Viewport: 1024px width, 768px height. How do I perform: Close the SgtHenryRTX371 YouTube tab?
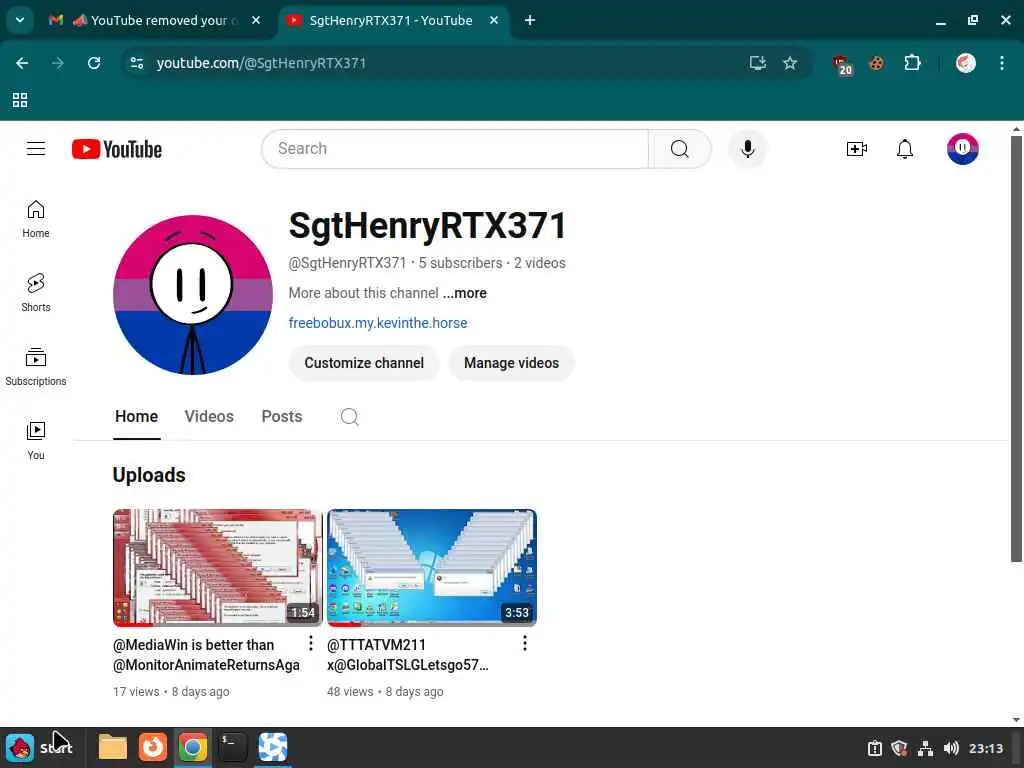[x=494, y=20]
